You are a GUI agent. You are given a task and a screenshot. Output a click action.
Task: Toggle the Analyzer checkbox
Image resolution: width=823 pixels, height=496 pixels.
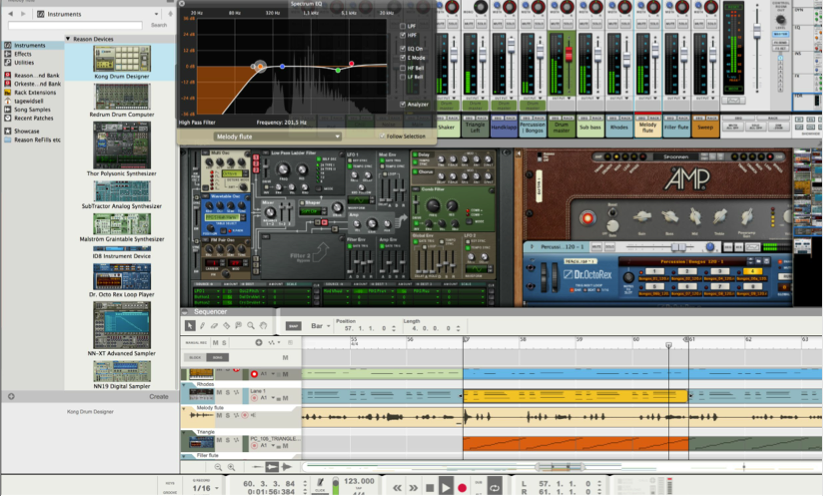pos(403,104)
